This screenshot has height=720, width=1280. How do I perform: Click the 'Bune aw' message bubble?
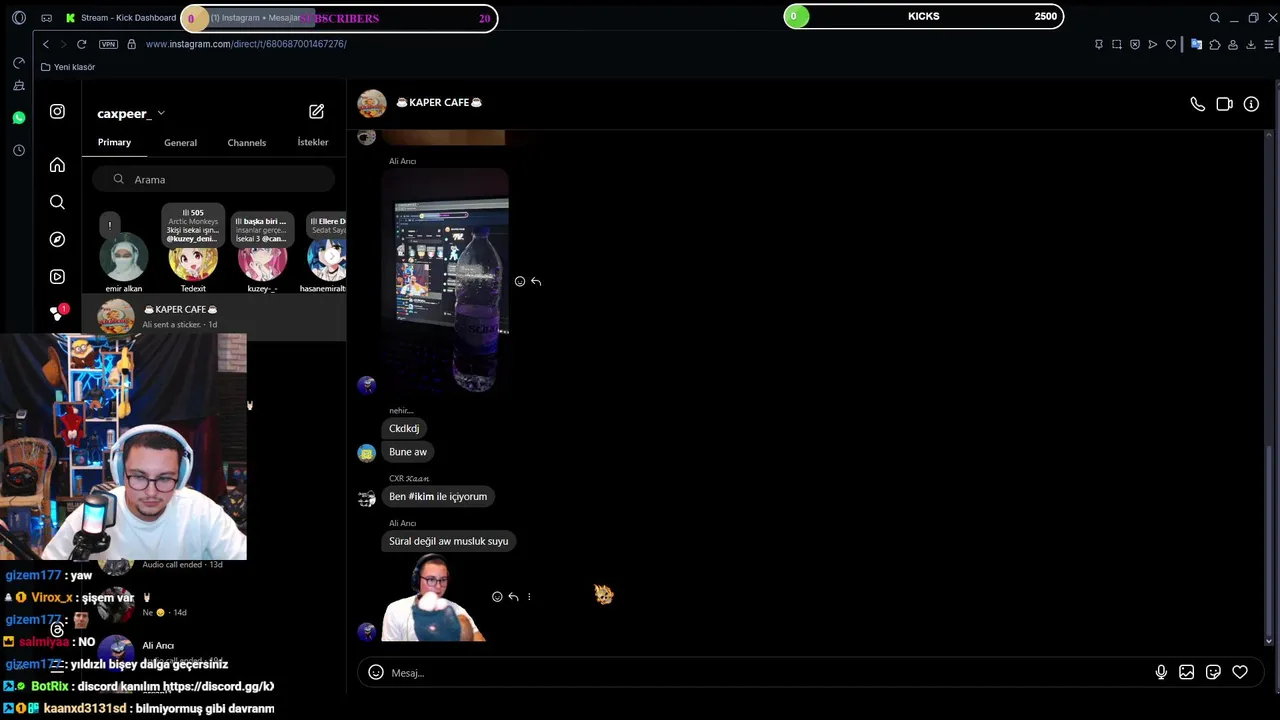[407, 452]
